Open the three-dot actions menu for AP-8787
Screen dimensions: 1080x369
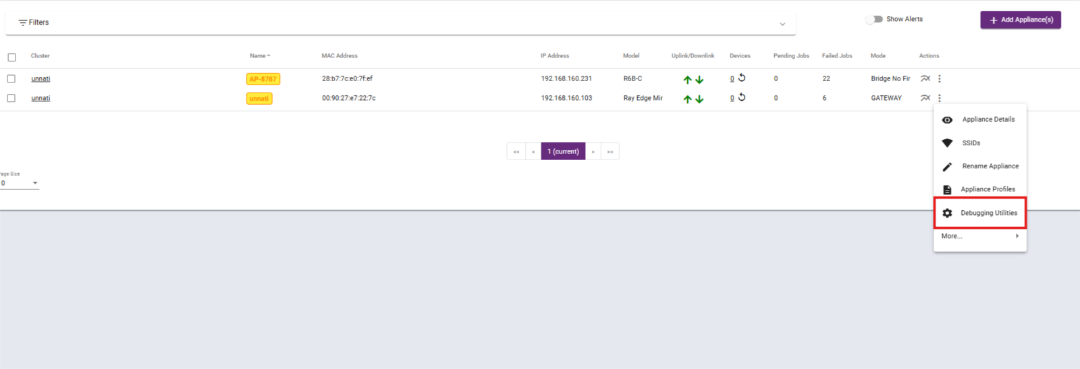pos(939,78)
